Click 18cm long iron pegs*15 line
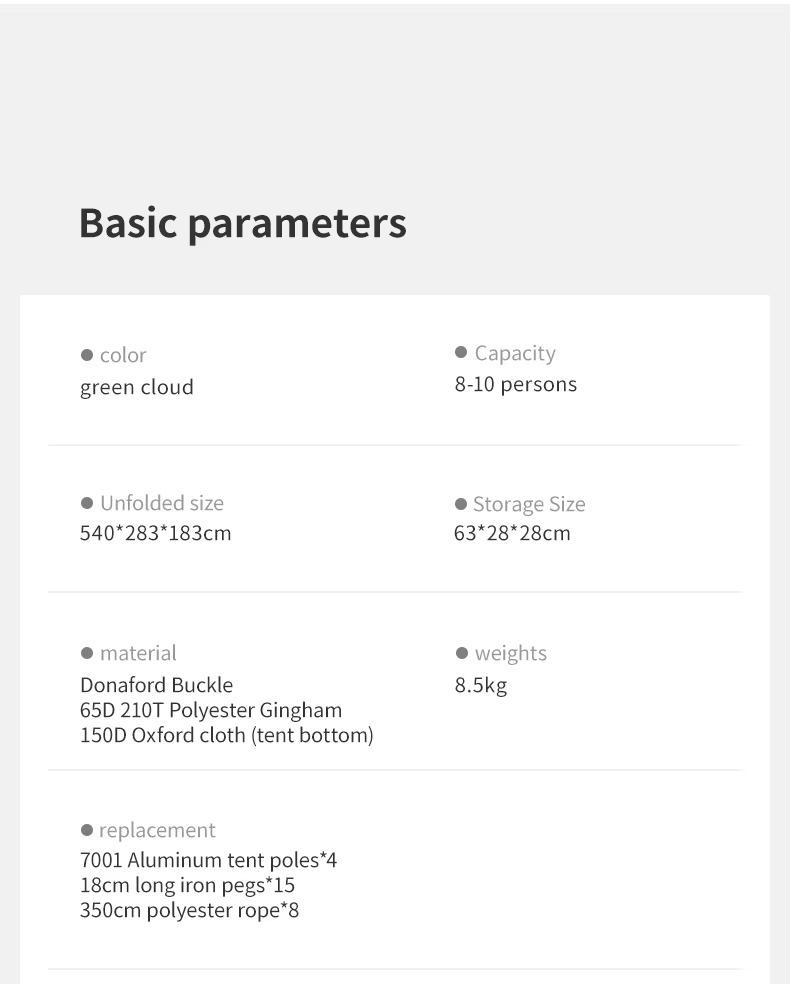Image resolution: width=790 pixels, height=984 pixels. tap(187, 885)
